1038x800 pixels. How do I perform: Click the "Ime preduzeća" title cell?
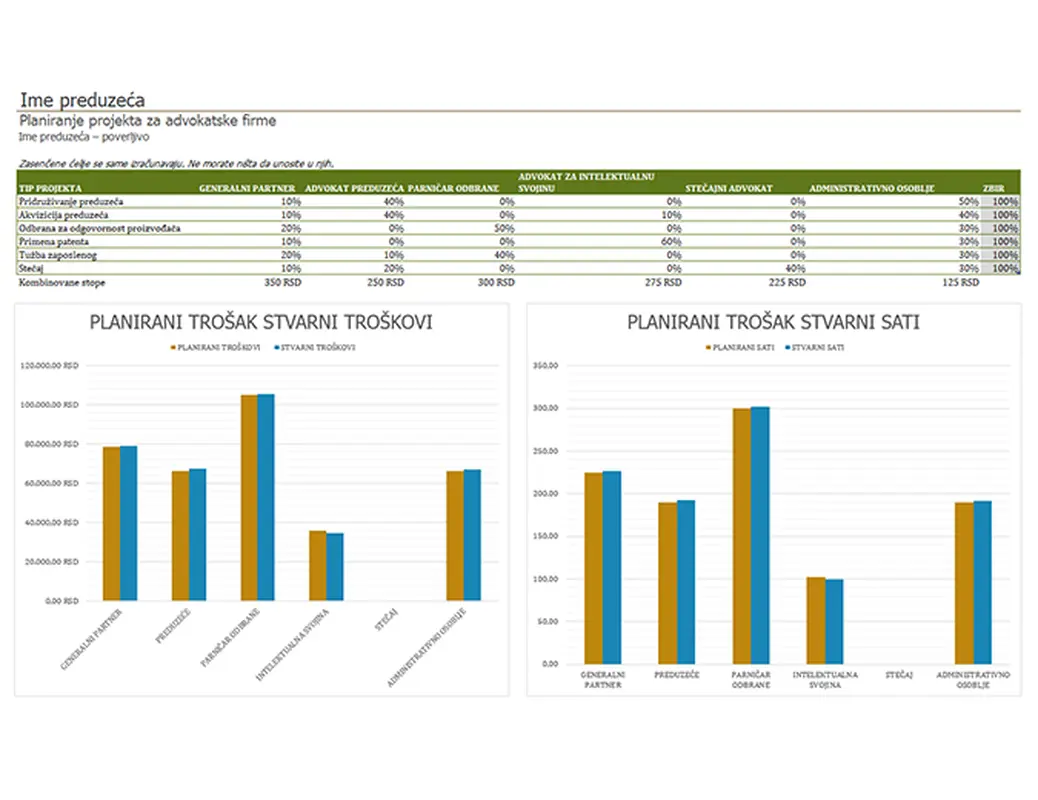82,100
